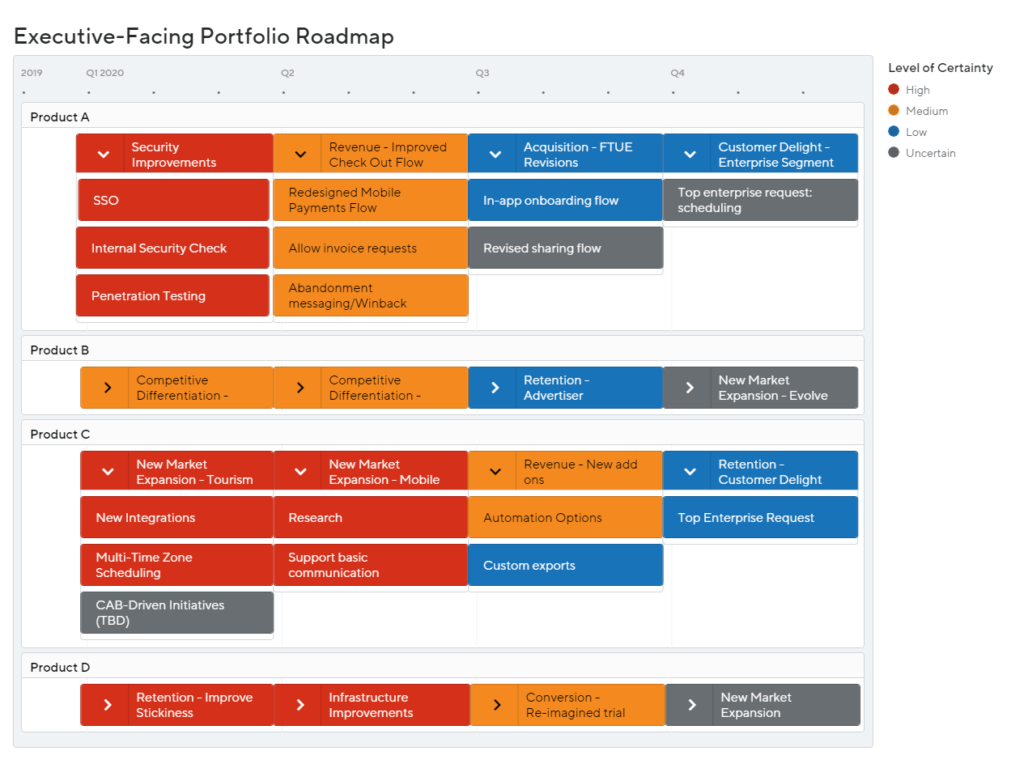Expand the Retention - Advertiser group
Viewport: 1024px width, 768px height.
pyautogui.click(x=495, y=388)
